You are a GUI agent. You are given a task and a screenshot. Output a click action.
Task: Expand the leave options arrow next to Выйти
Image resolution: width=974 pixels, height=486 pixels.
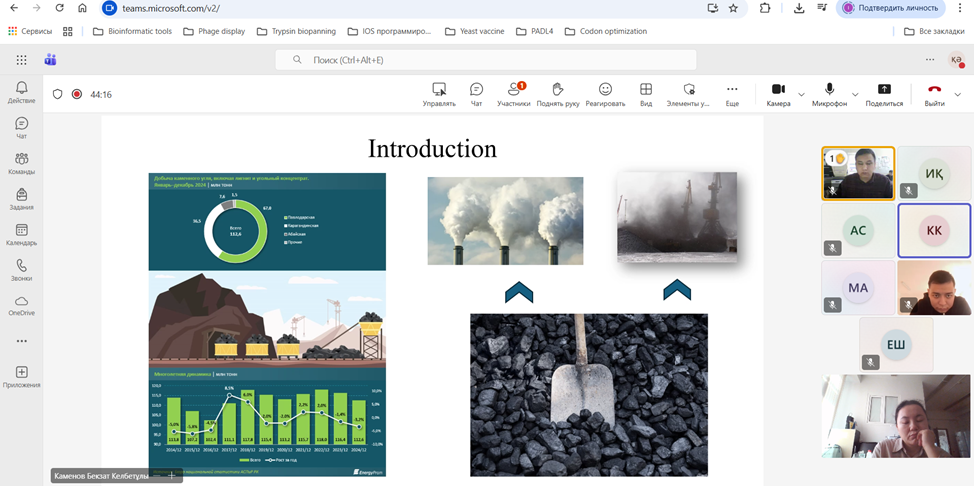tap(958, 95)
